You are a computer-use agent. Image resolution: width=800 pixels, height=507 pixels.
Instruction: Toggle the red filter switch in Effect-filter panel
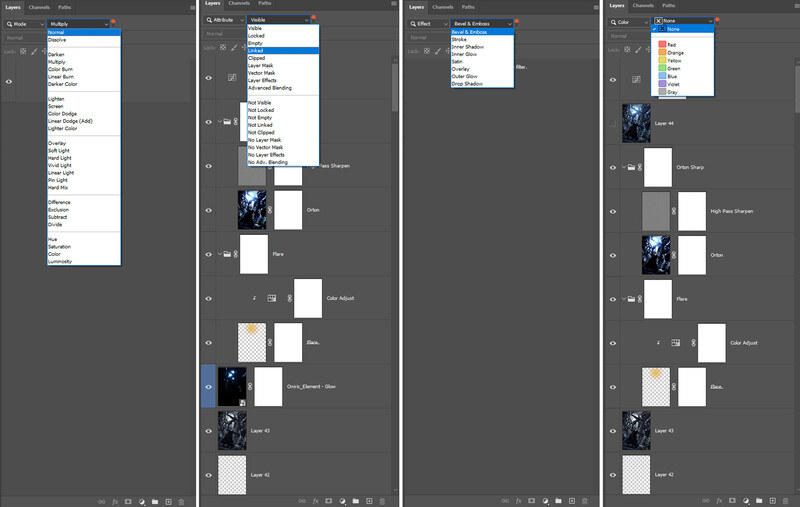click(516, 21)
